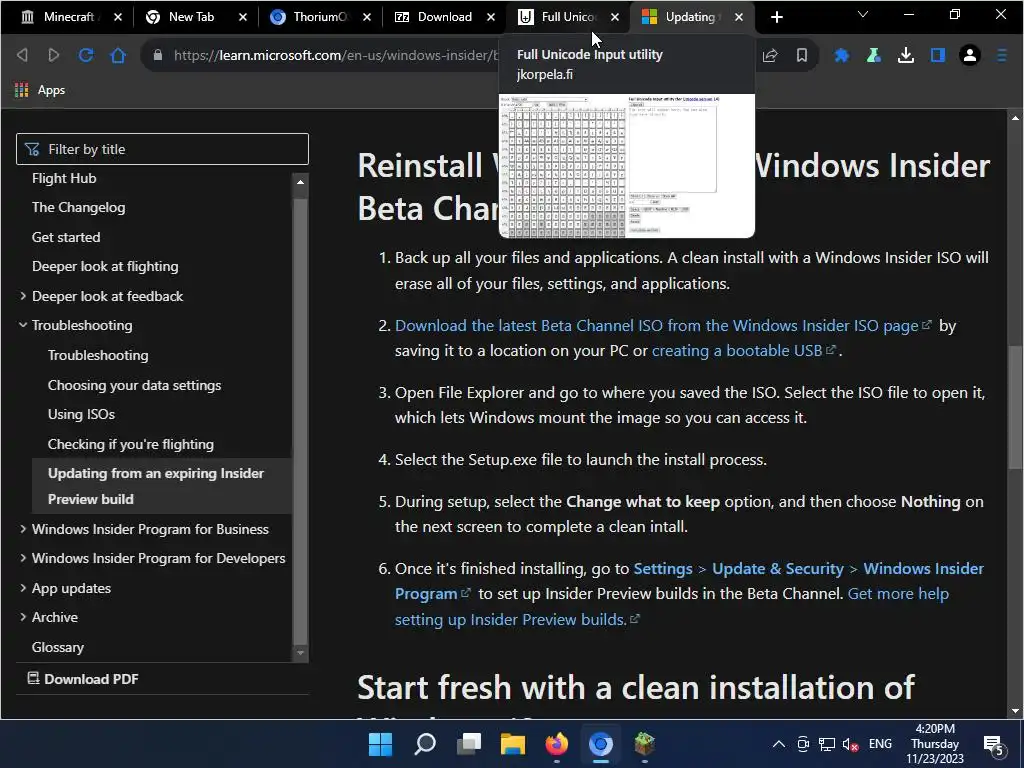
Task: Click the page scrollbar thumb
Action: 1014,406
